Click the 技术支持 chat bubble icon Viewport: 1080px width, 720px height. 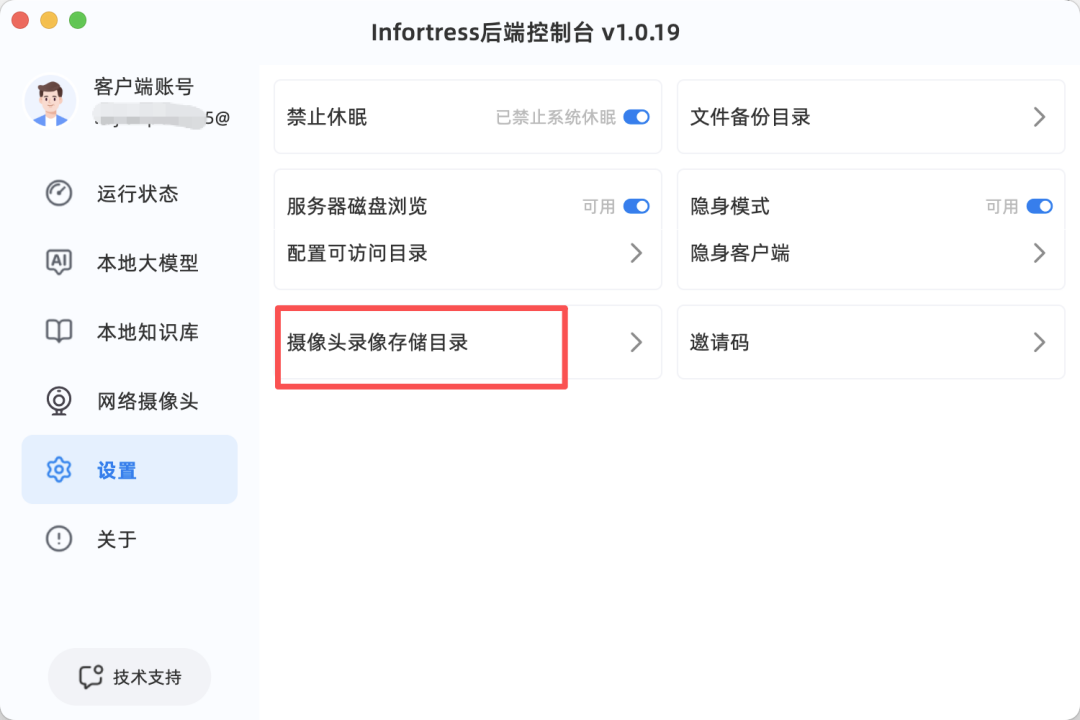click(91, 677)
